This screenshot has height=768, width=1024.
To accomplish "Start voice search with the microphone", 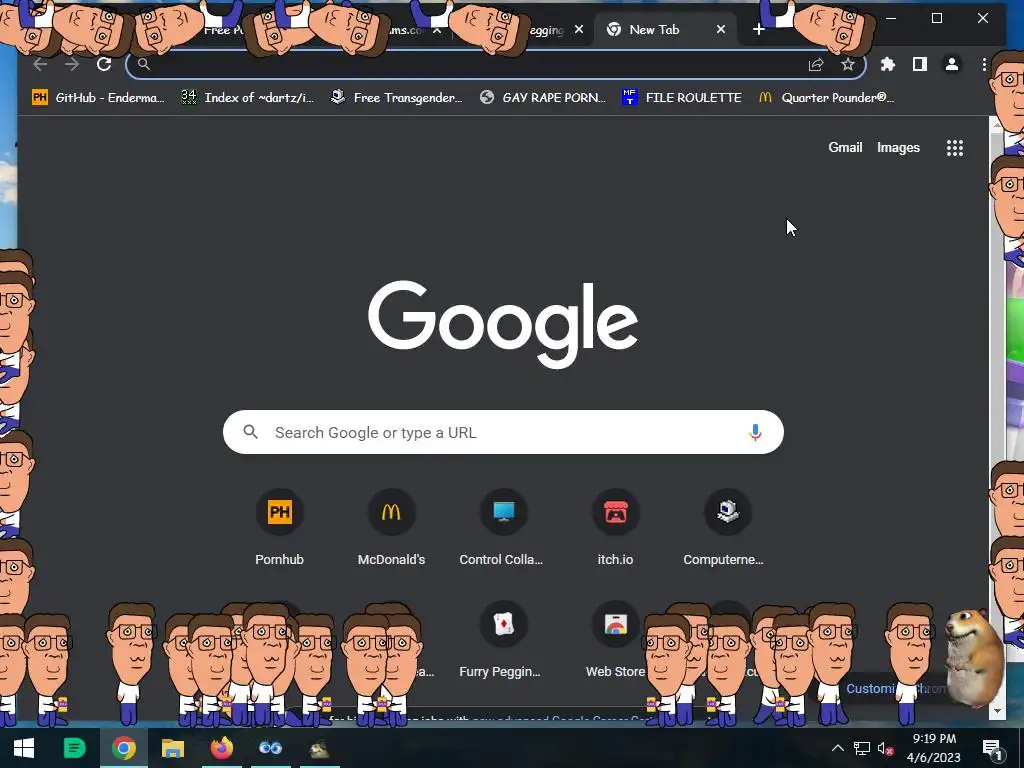I will (x=755, y=432).
